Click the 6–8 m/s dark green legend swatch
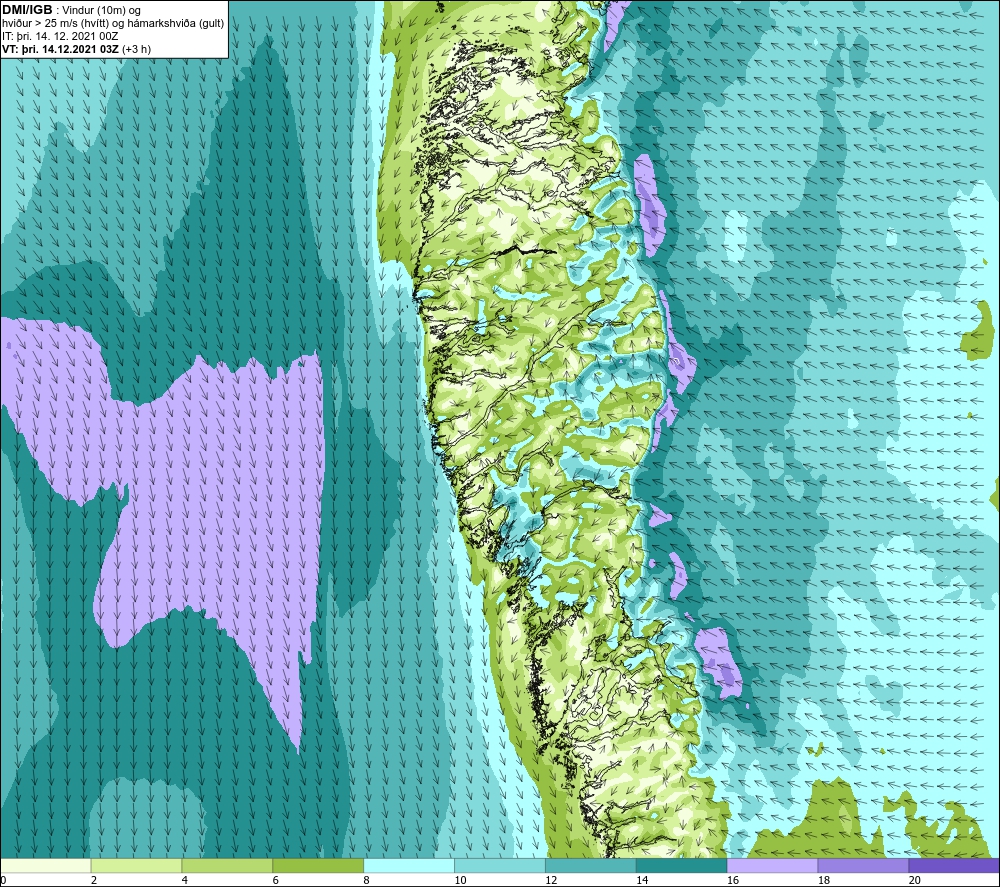The image size is (1000, 887). tap(318, 865)
